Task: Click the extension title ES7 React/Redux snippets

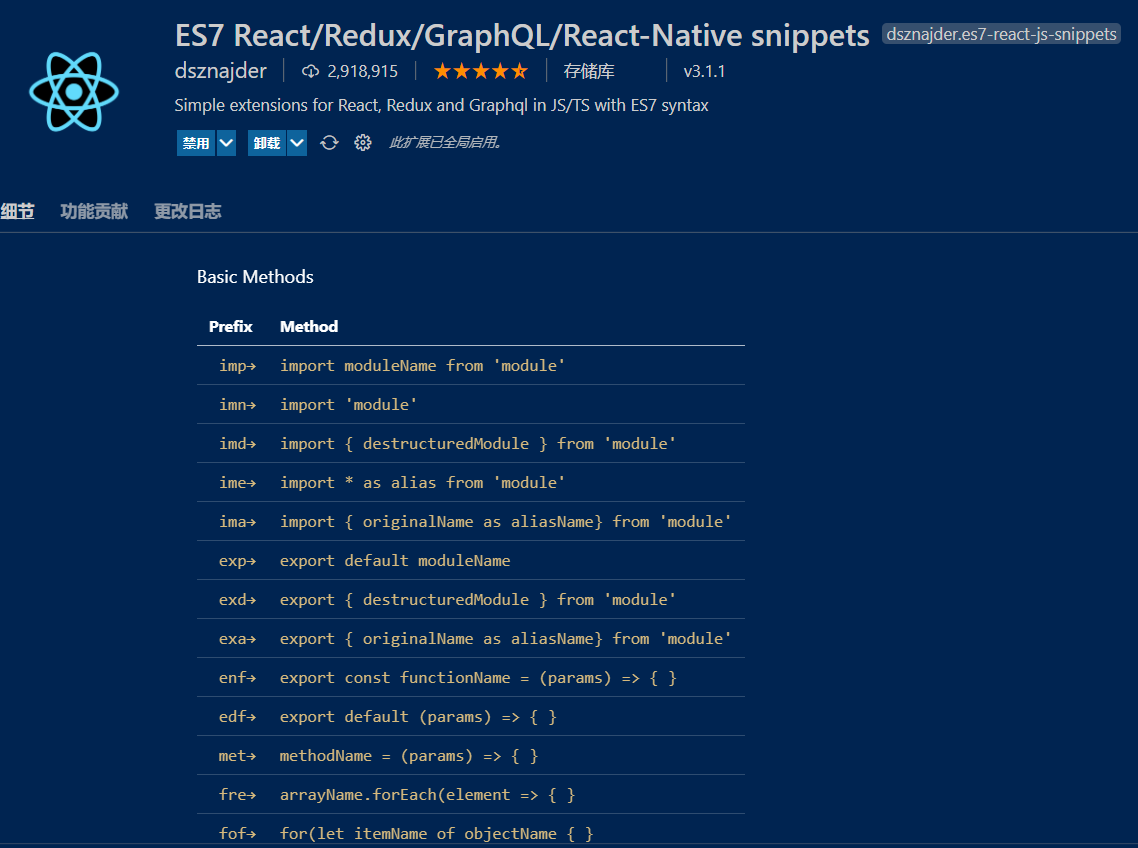Action: pyautogui.click(x=522, y=35)
